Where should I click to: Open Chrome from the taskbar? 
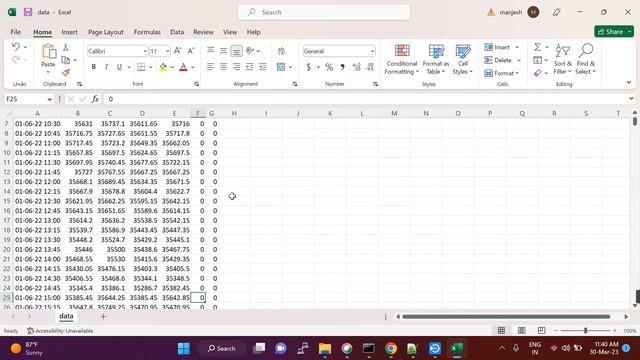click(391, 349)
